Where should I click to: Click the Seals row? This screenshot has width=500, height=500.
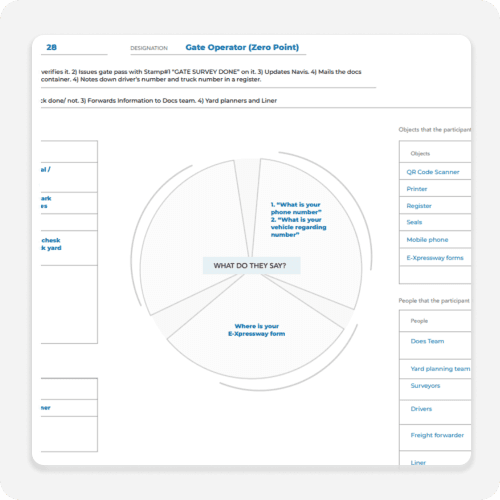(x=435, y=222)
